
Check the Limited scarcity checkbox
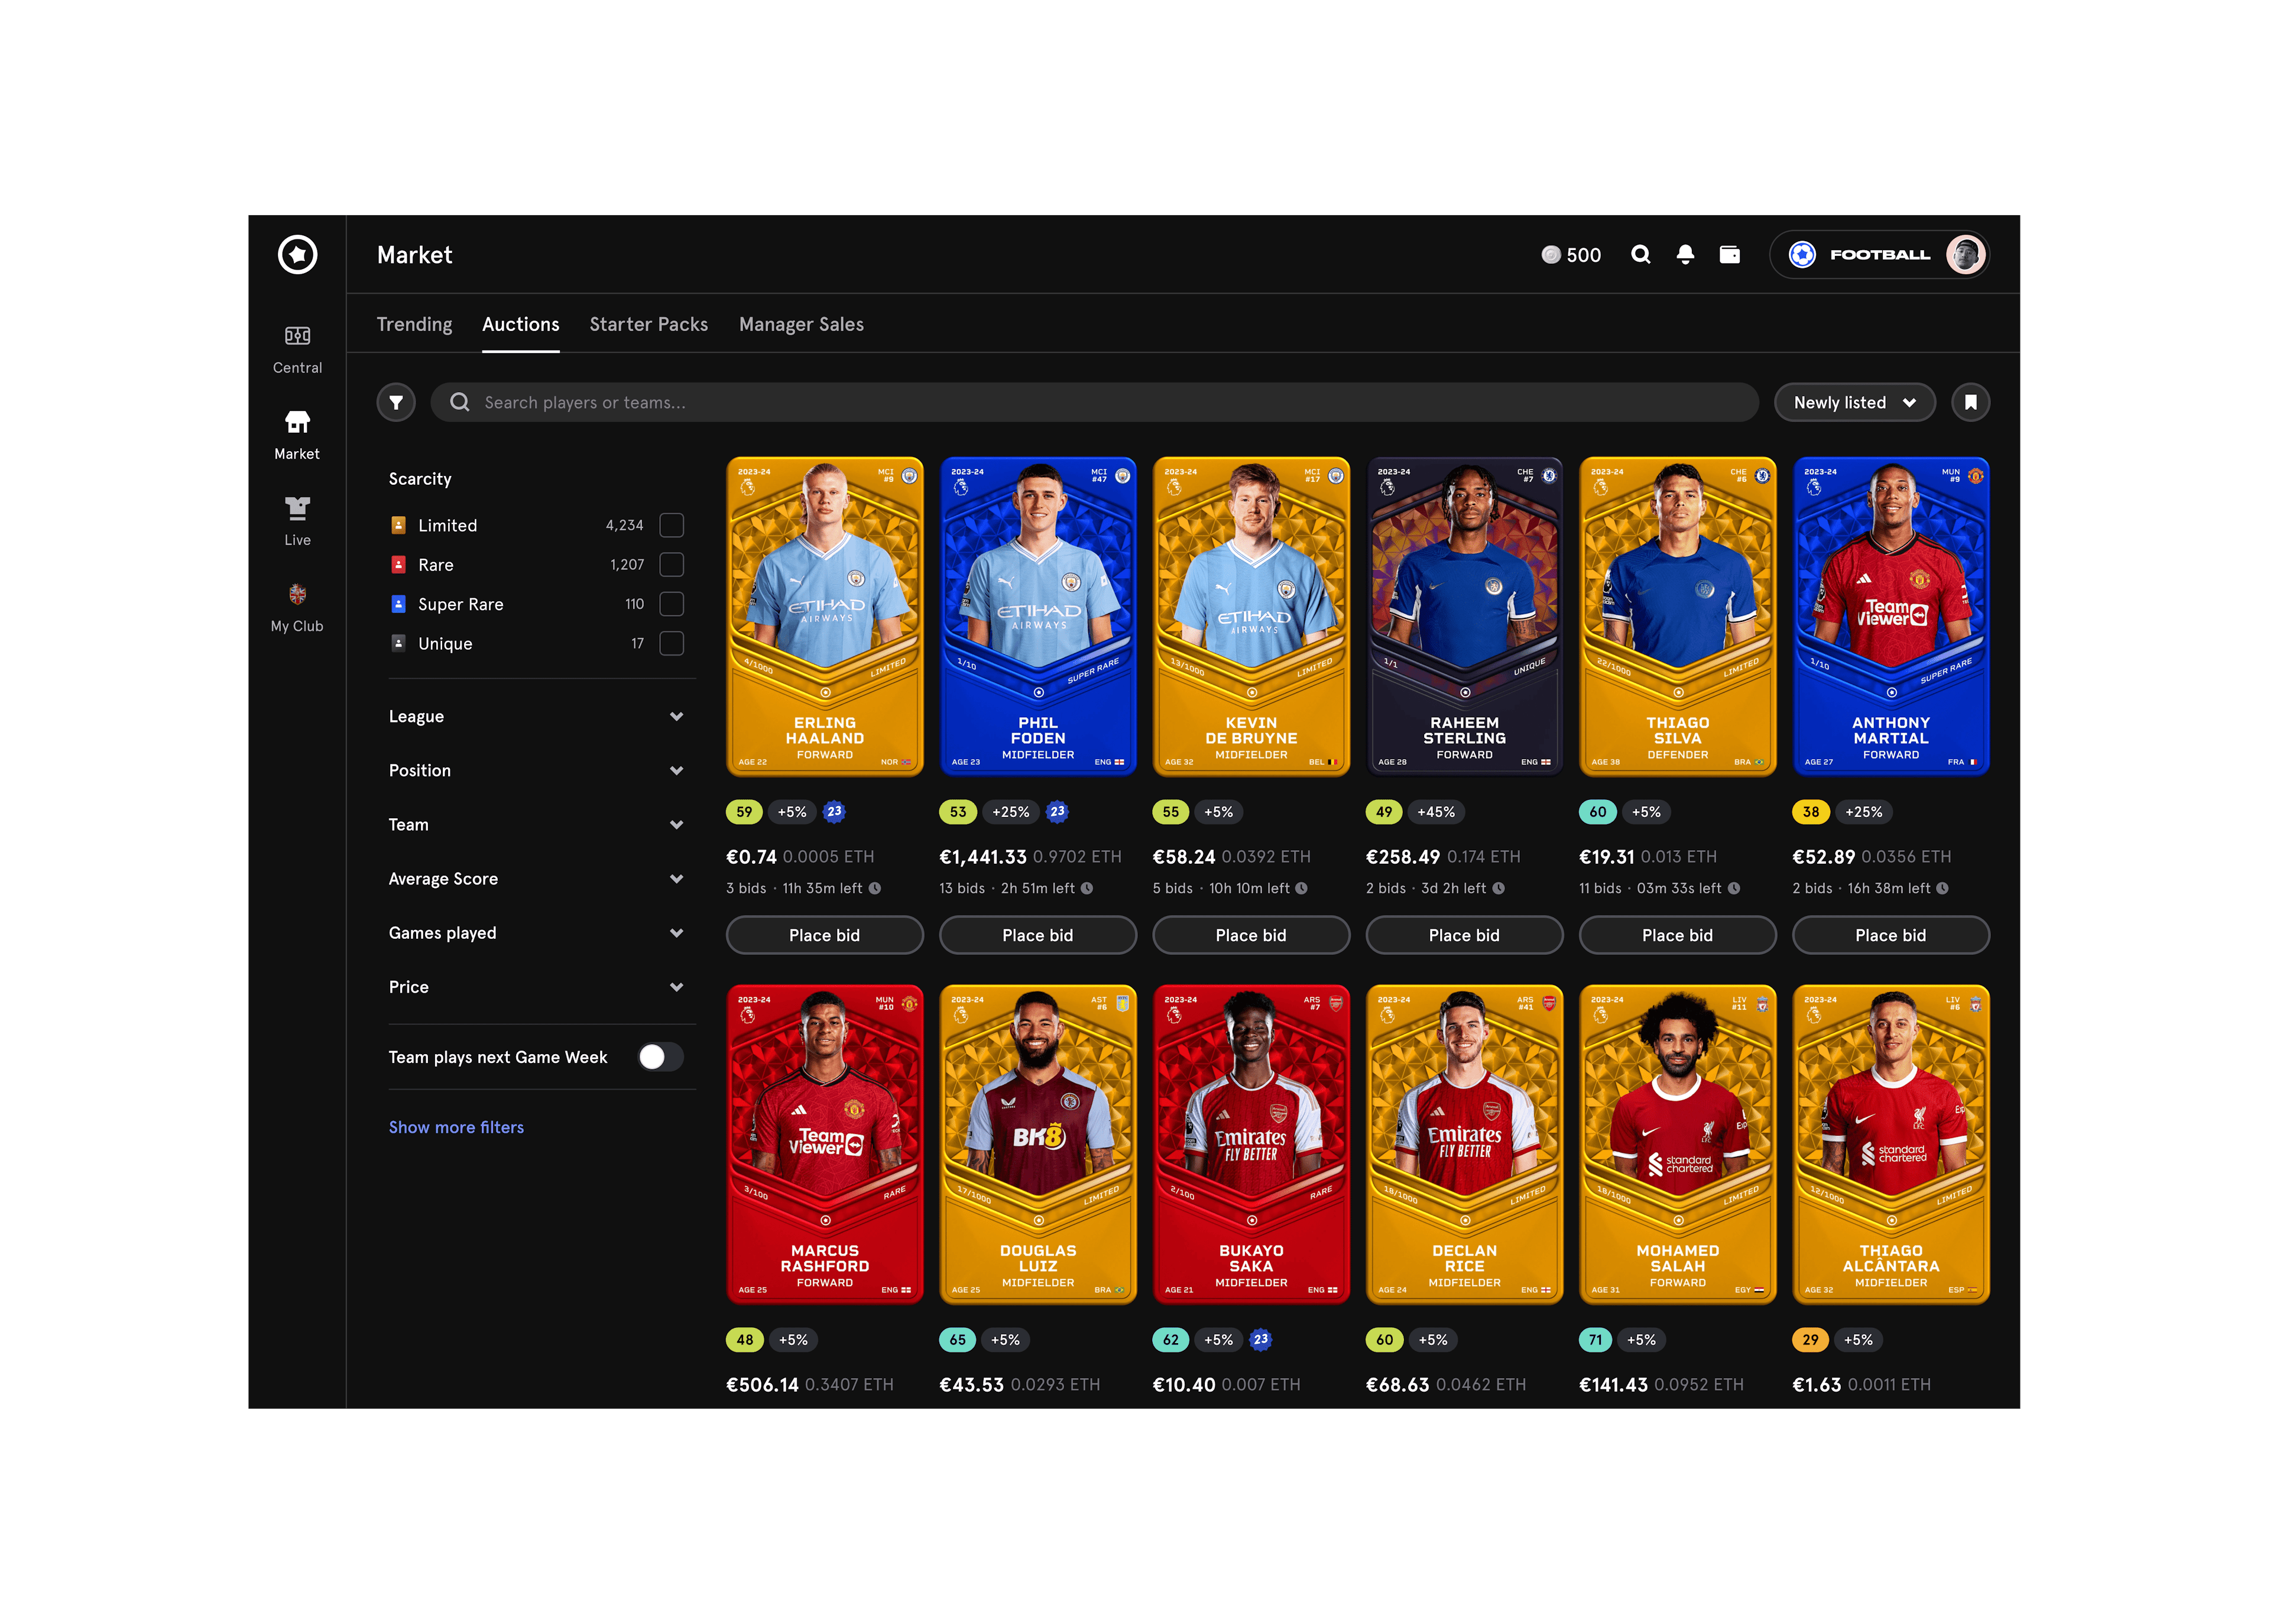click(x=672, y=526)
